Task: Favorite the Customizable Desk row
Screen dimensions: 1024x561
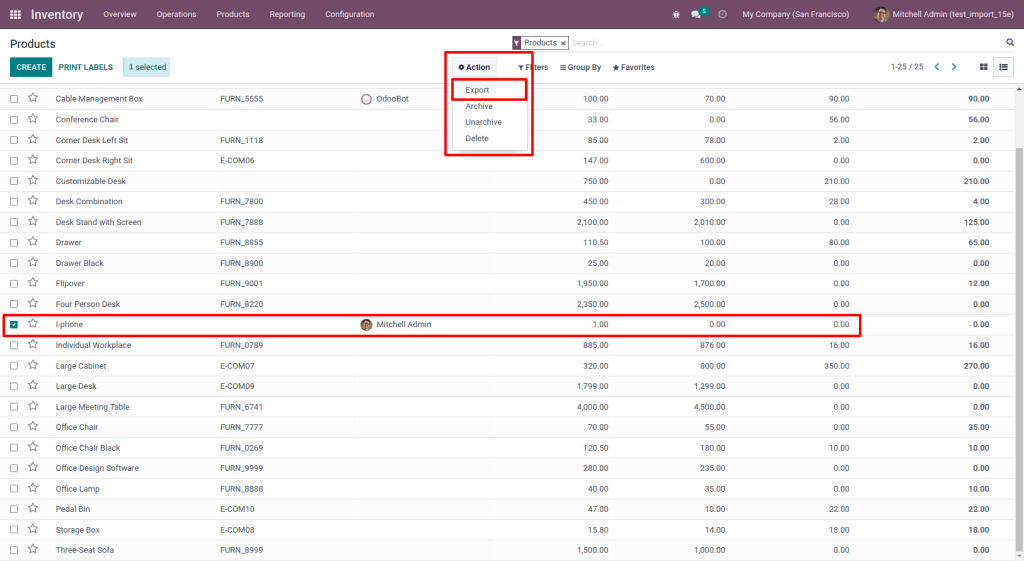Action: 33,180
